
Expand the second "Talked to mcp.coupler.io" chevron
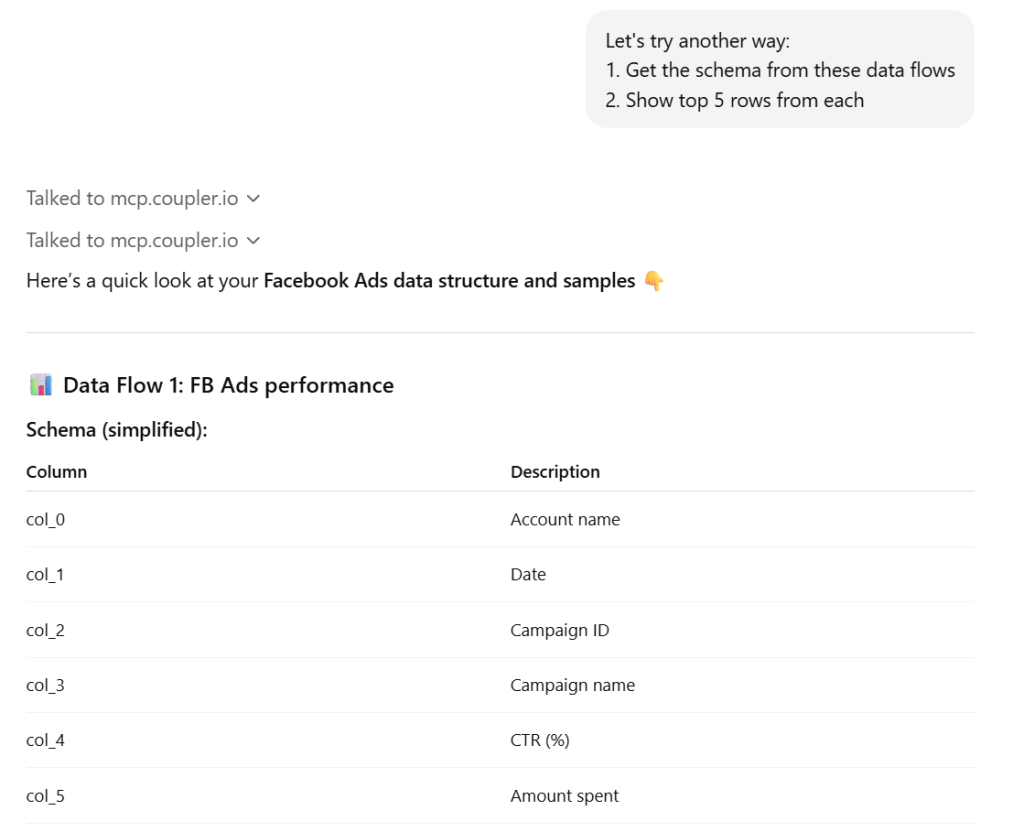tap(253, 241)
